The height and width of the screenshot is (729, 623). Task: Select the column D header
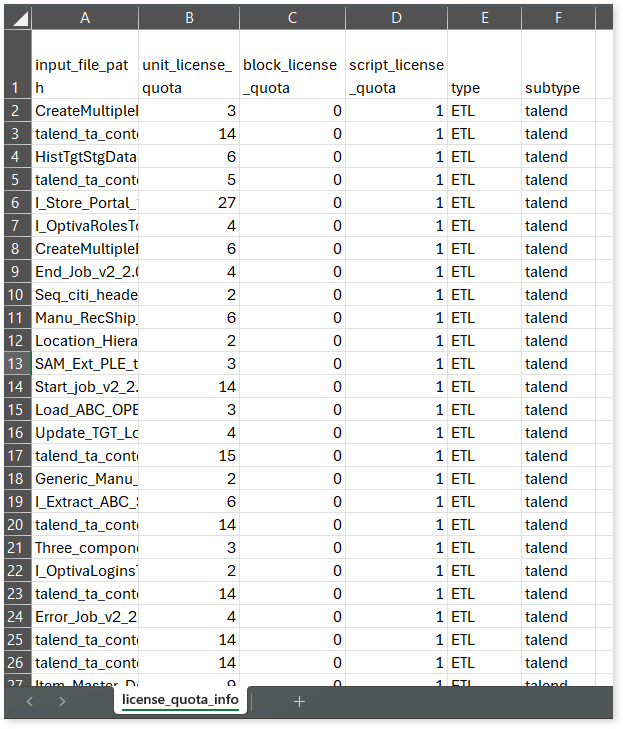(397, 18)
